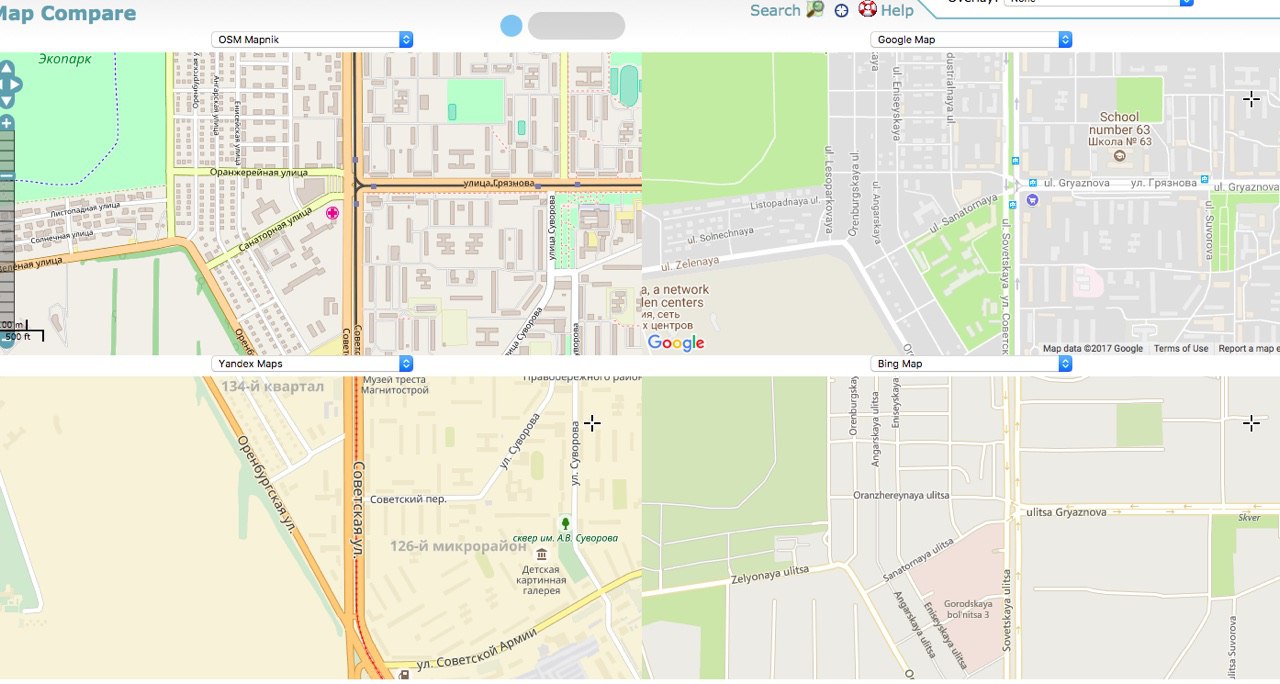Open the Overlay dropdown at top right
The height and width of the screenshot is (684, 1280).
click(1098, 3)
